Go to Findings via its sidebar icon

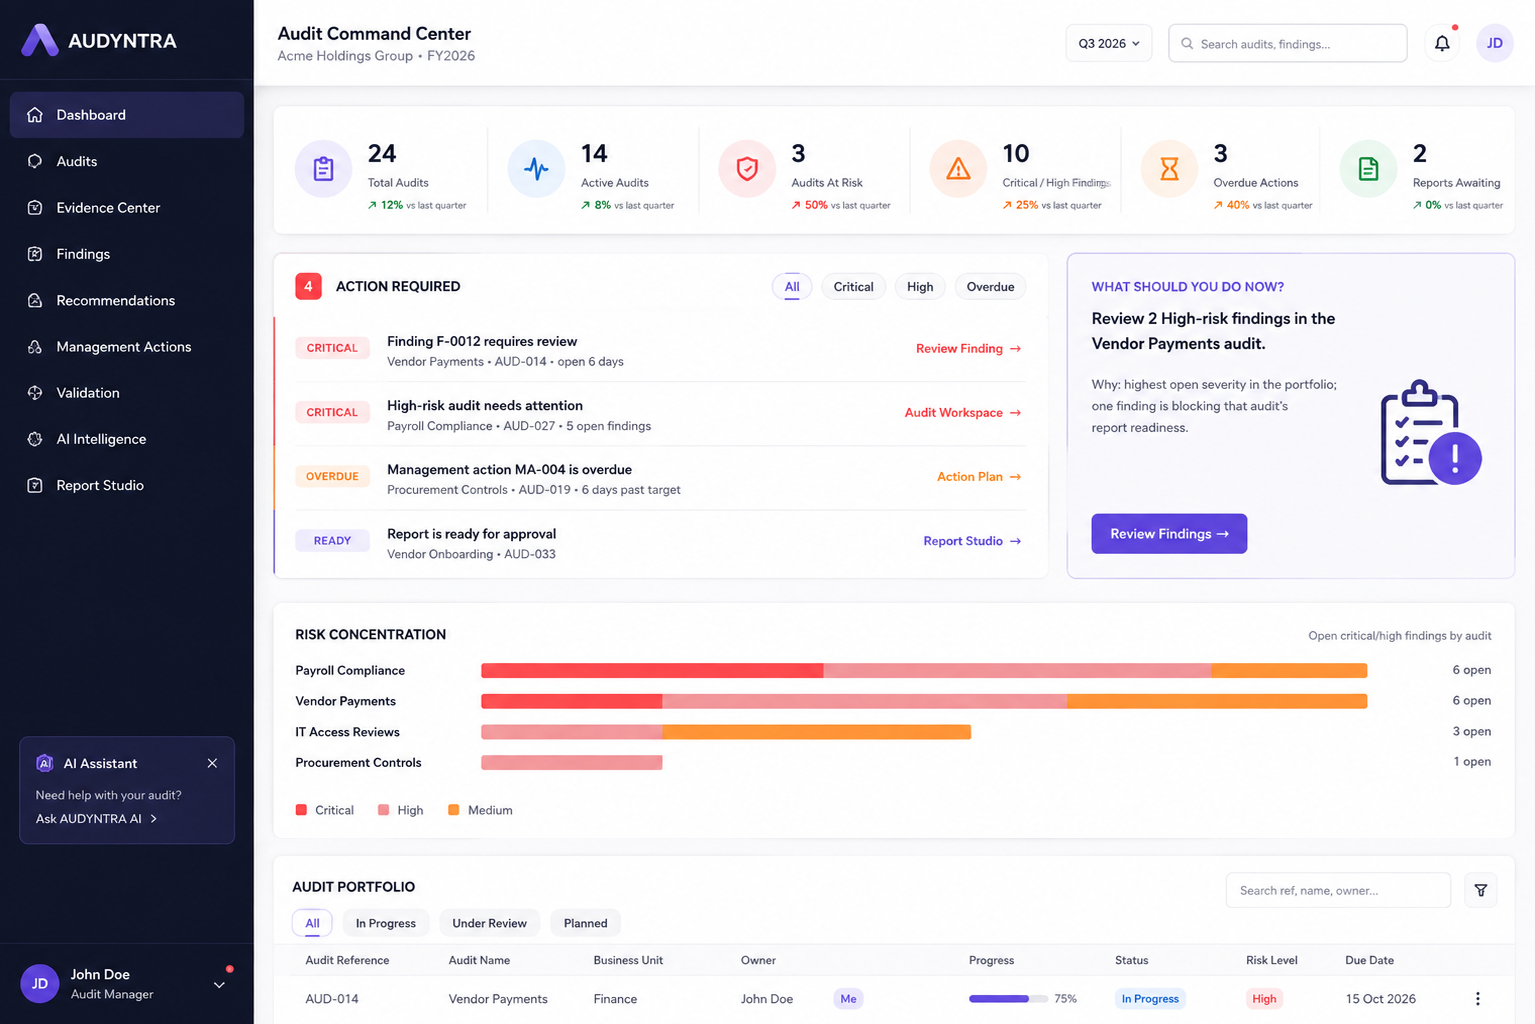35,254
